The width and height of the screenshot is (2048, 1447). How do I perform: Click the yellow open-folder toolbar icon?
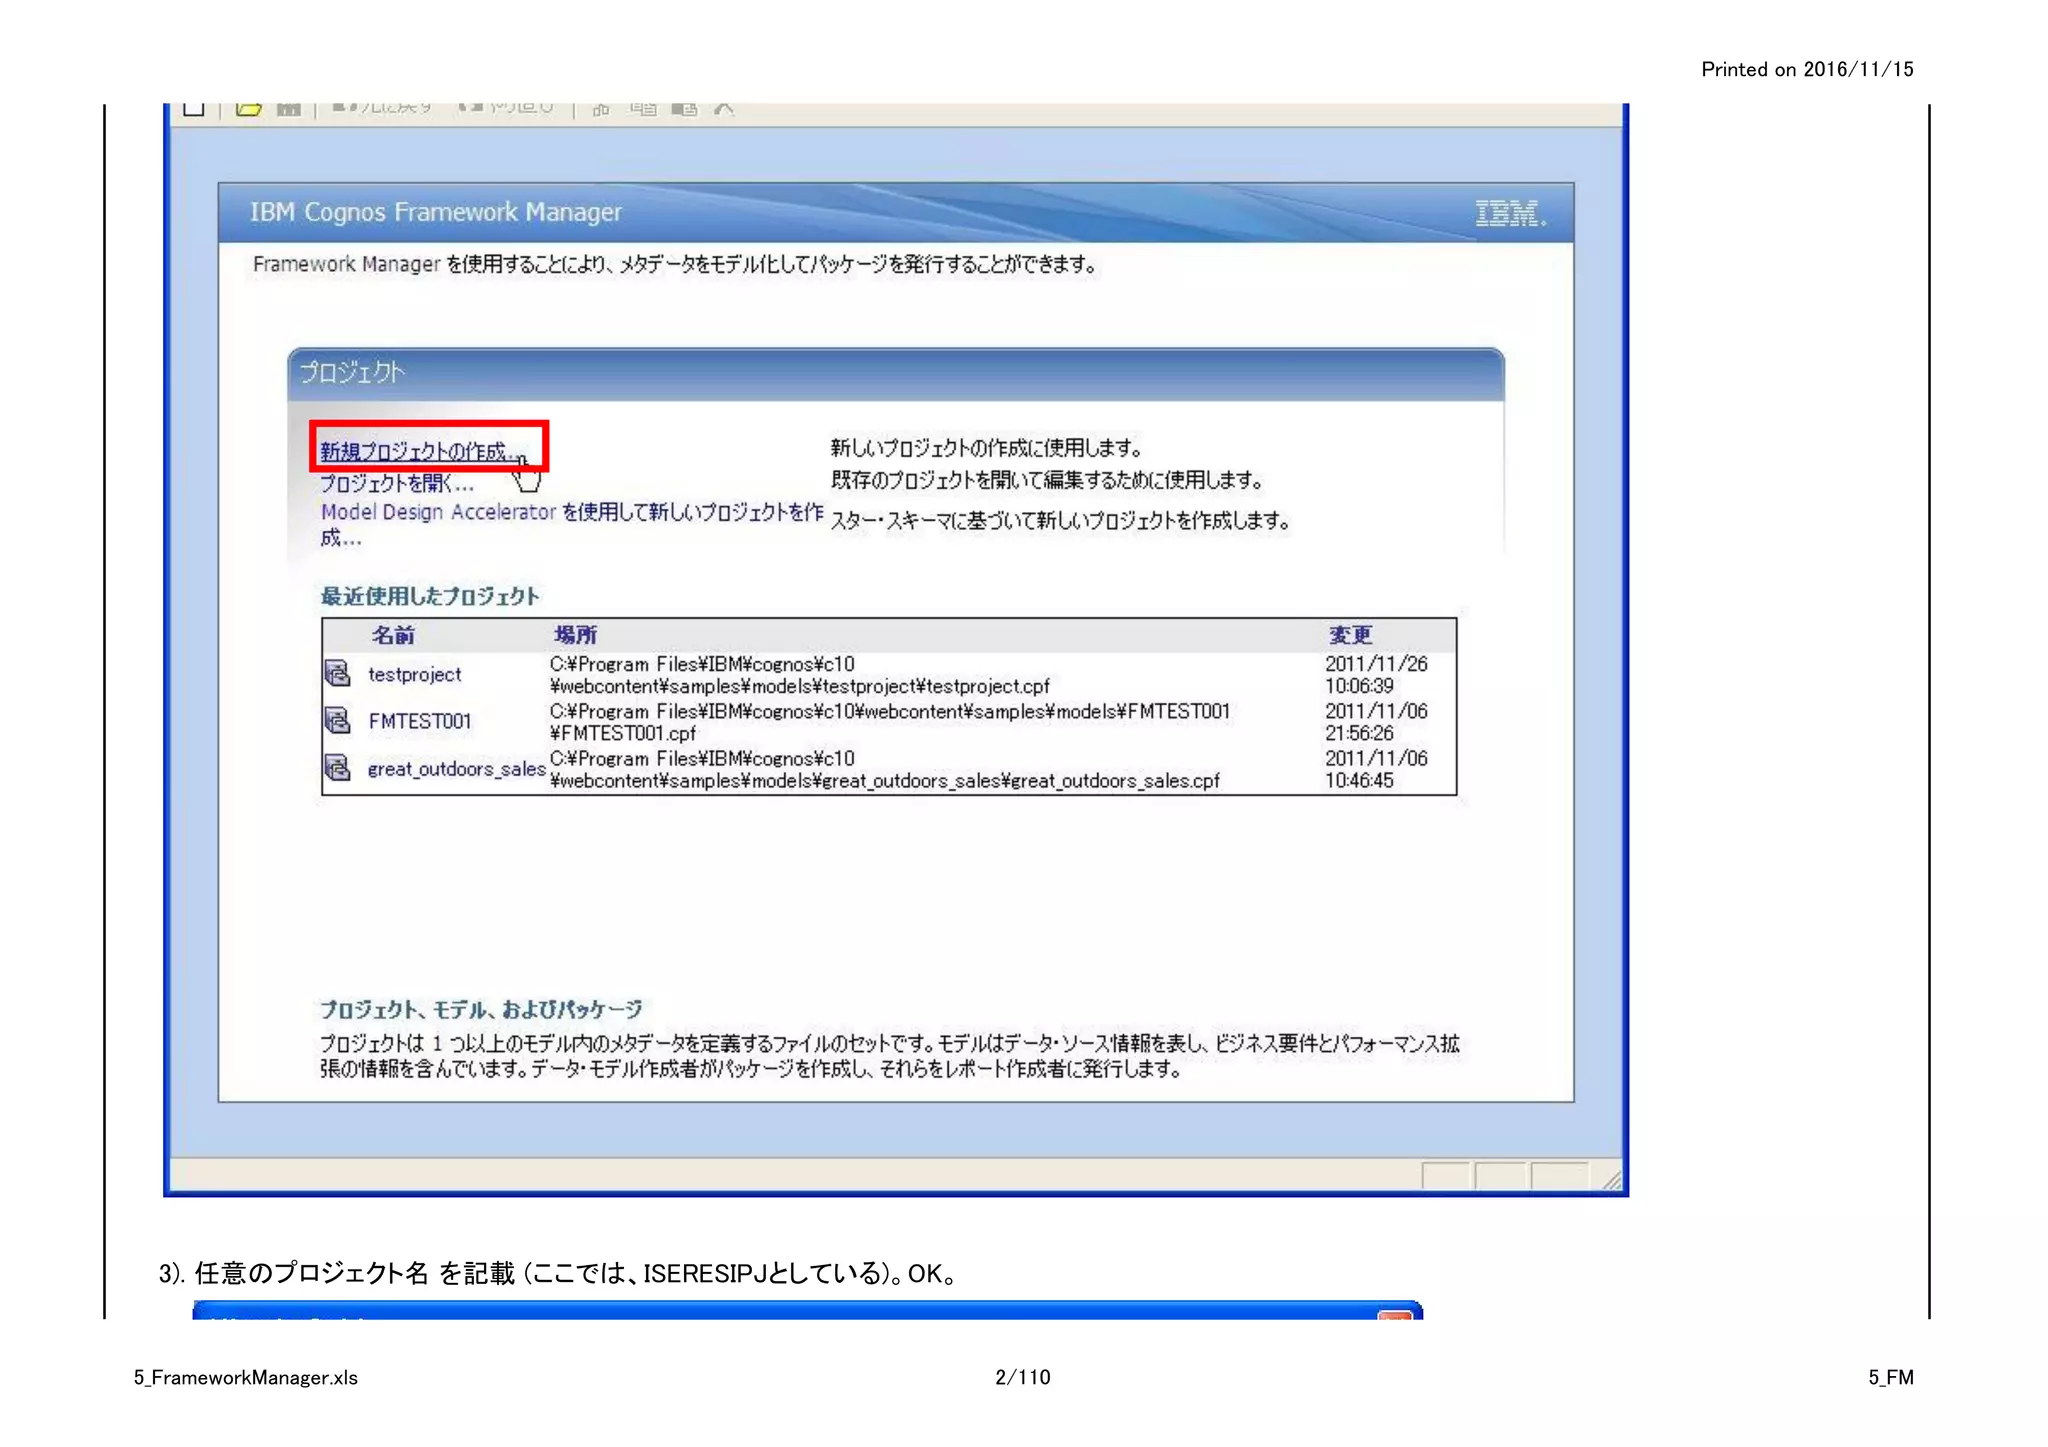click(x=248, y=108)
